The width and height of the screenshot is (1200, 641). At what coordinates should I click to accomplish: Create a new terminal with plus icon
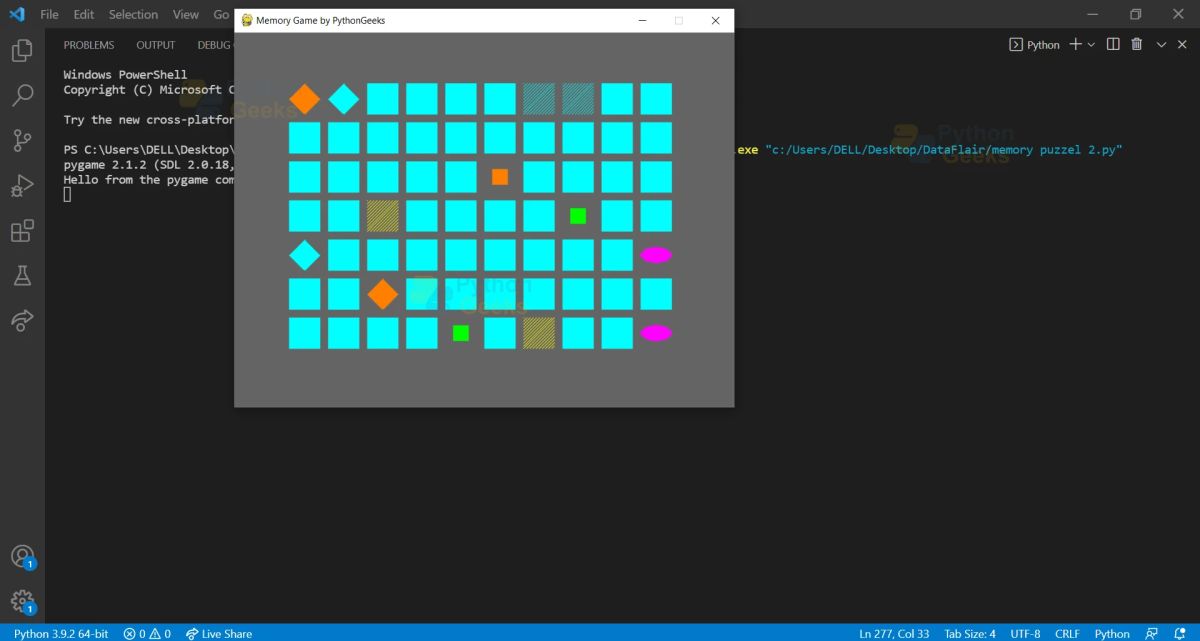pos(1076,44)
